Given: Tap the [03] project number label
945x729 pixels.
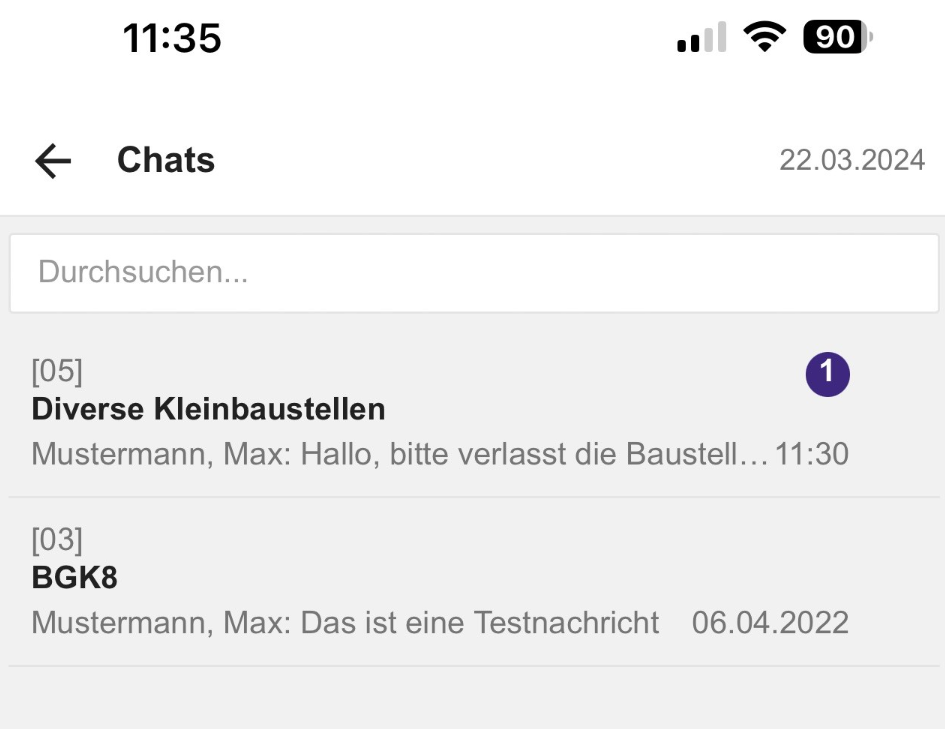Looking at the screenshot, I should coord(57,539).
